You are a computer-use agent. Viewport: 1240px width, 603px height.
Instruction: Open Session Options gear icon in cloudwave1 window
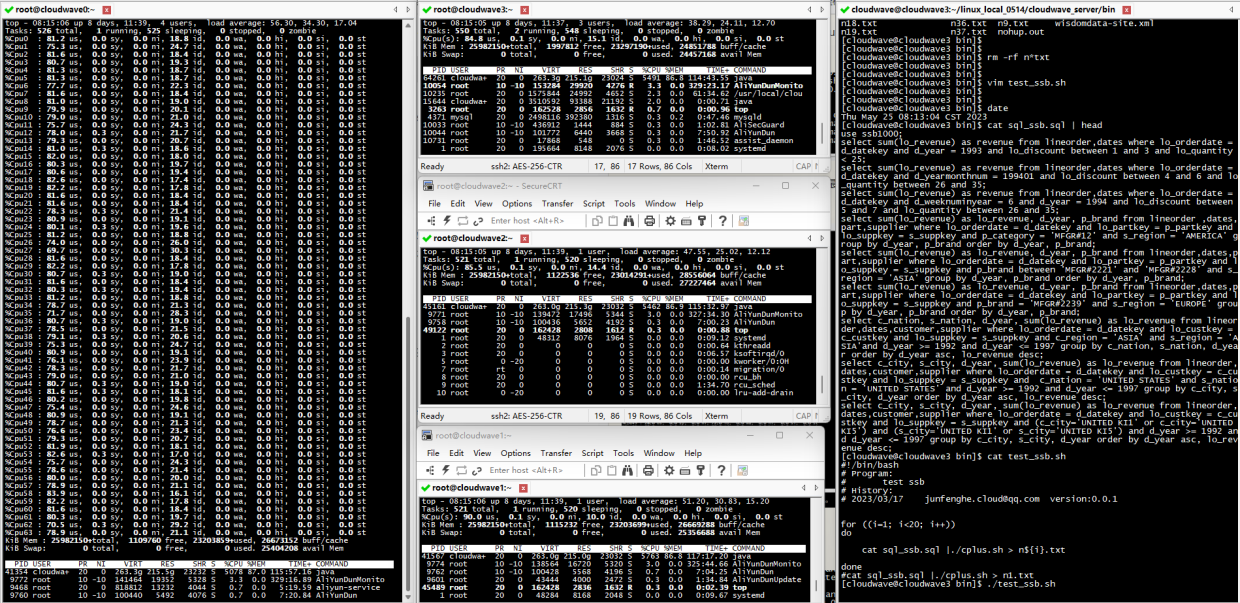click(669, 470)
